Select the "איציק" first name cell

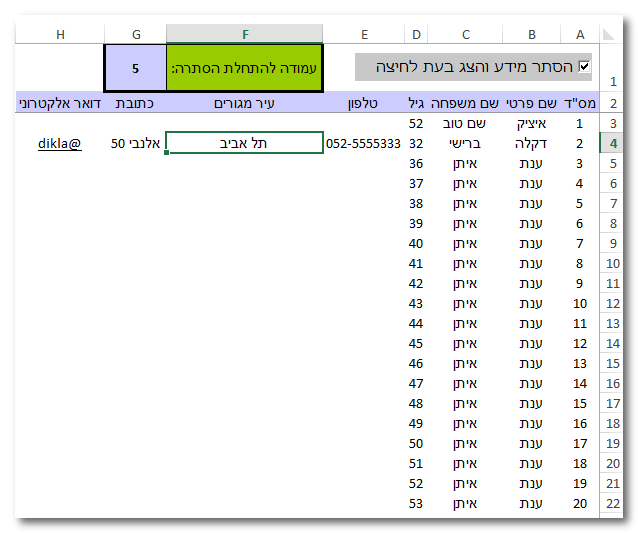[531, 123]
